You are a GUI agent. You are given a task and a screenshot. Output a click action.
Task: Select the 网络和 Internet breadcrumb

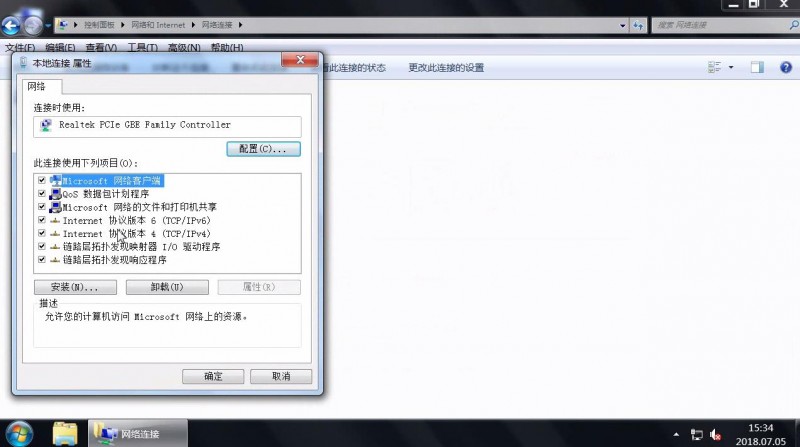tap(158, 24)
